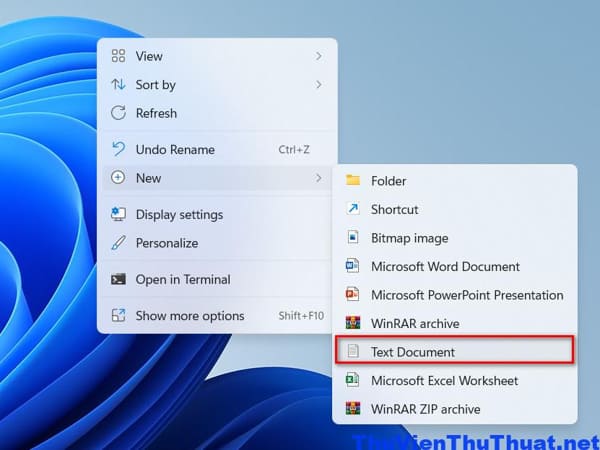Screen dimensions: 600x450
Task: Click the WinRAR ZIP archive icon
Action: pos(353,409)
